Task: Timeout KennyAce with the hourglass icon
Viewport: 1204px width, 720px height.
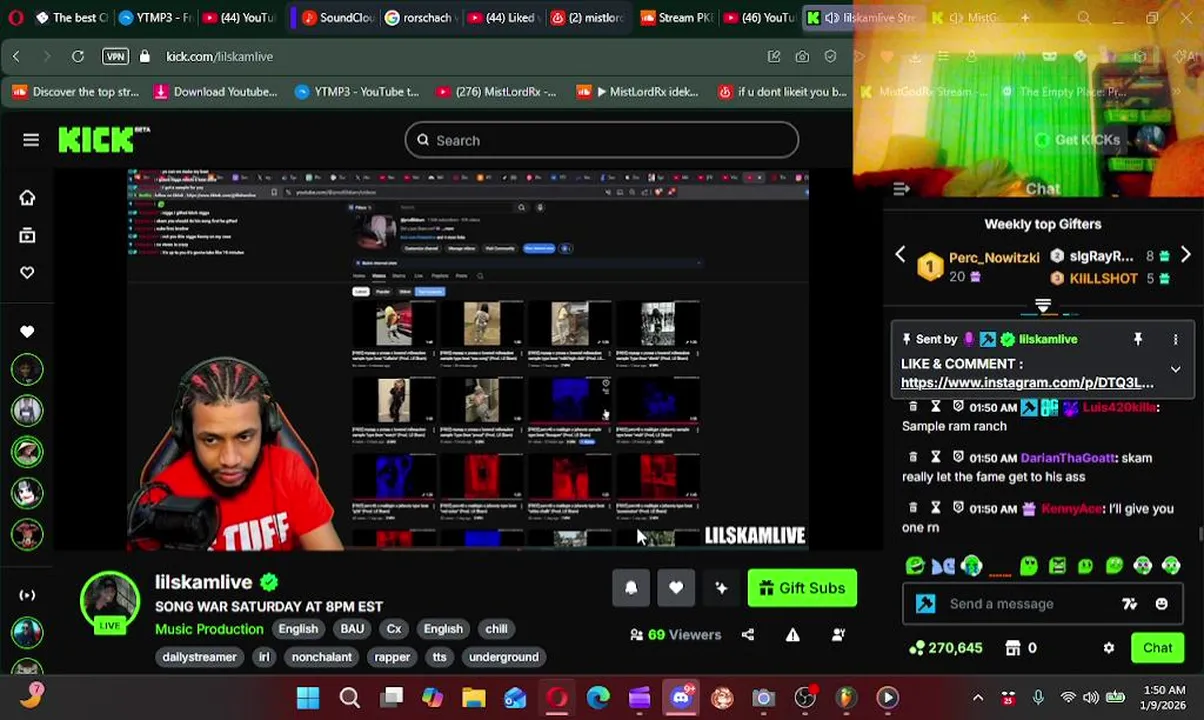Action: [x=936, y=508]
